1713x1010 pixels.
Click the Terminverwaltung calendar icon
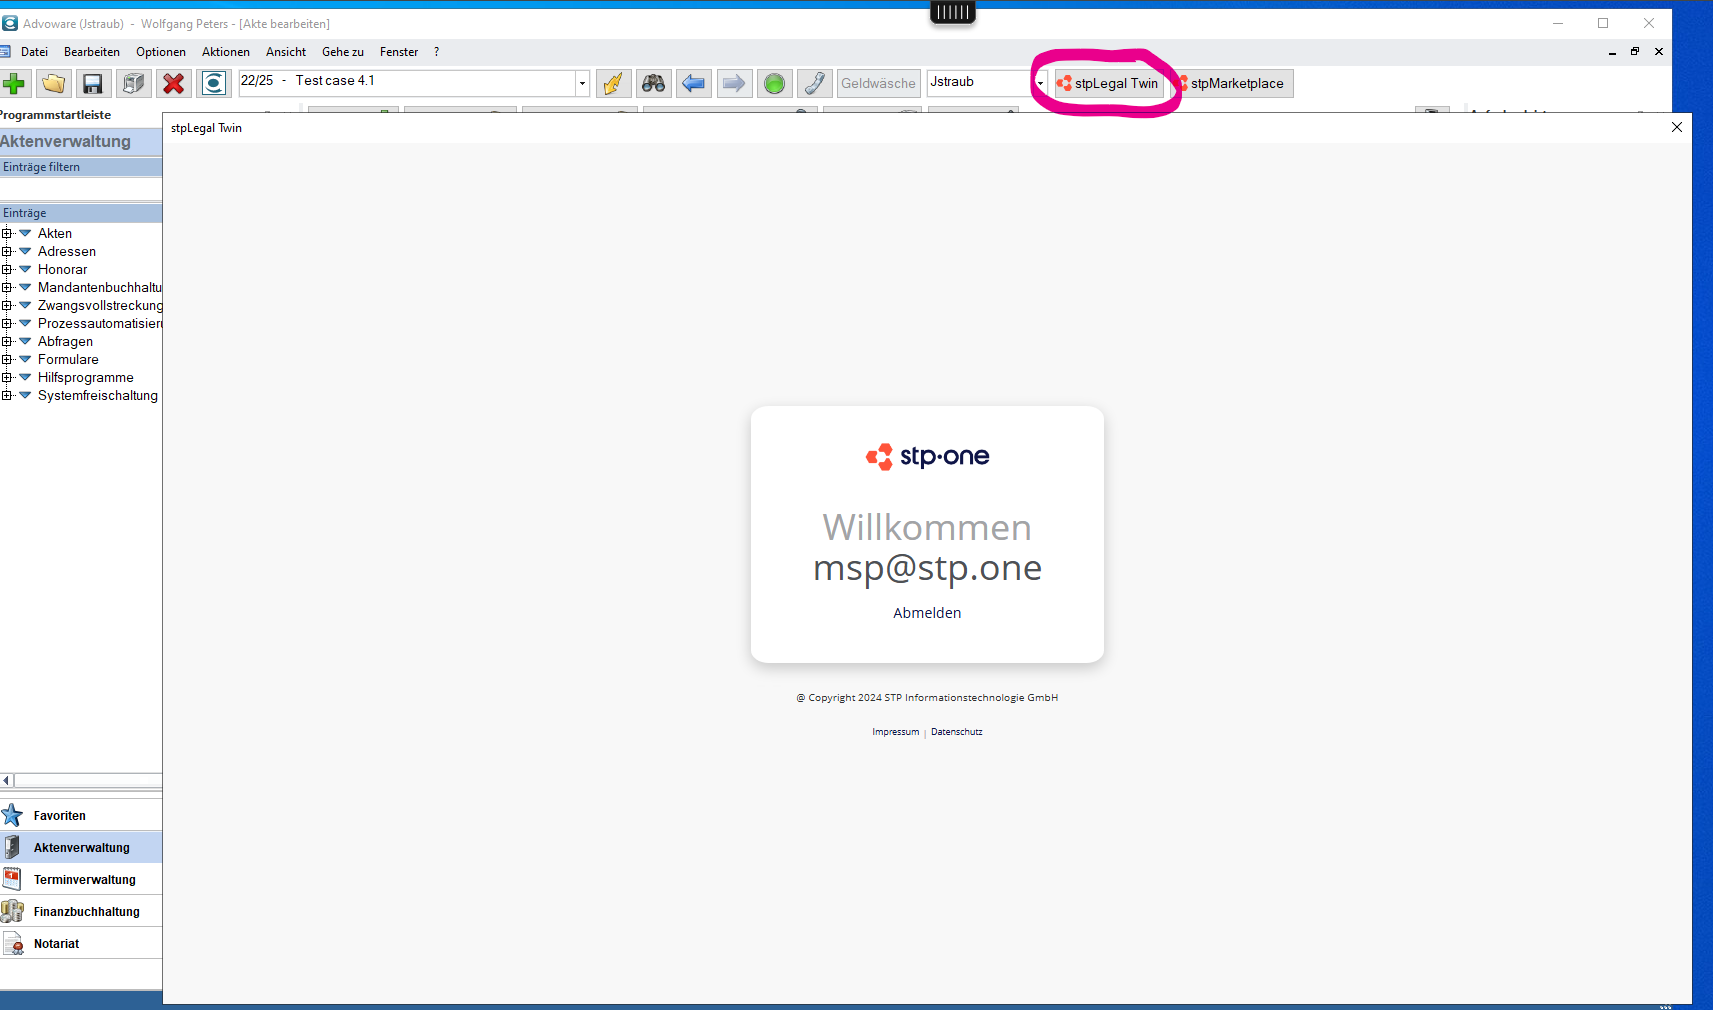coord(13,879)
